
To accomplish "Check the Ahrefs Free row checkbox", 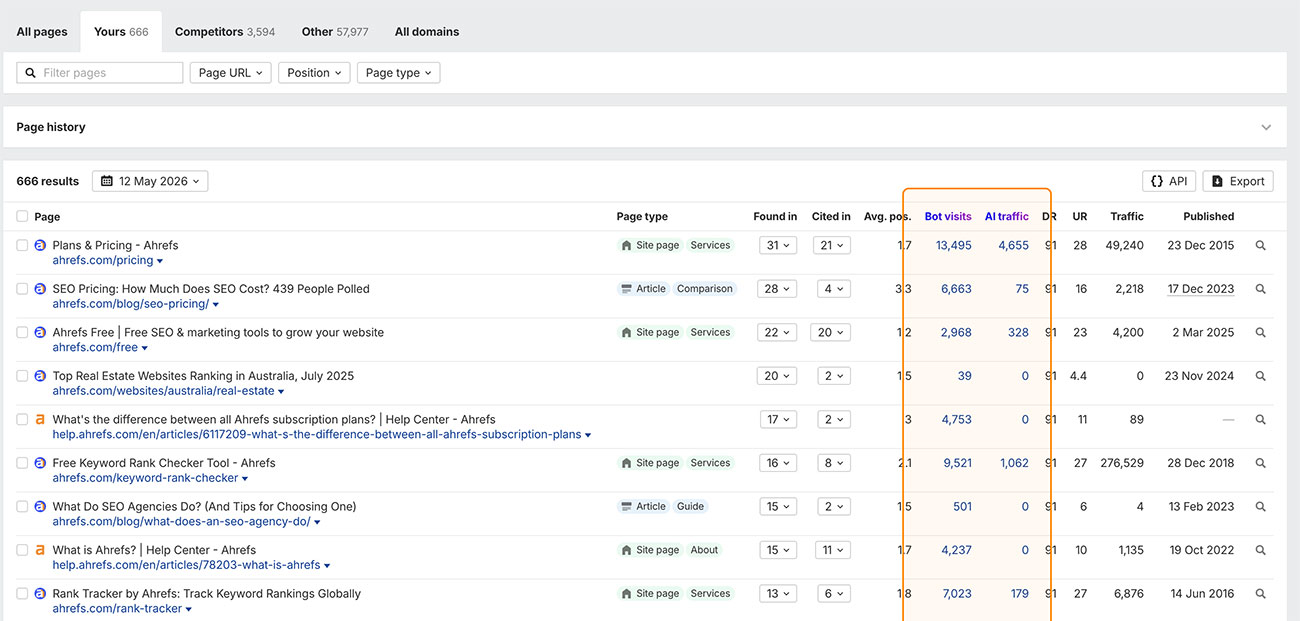I will click(22, 332).
